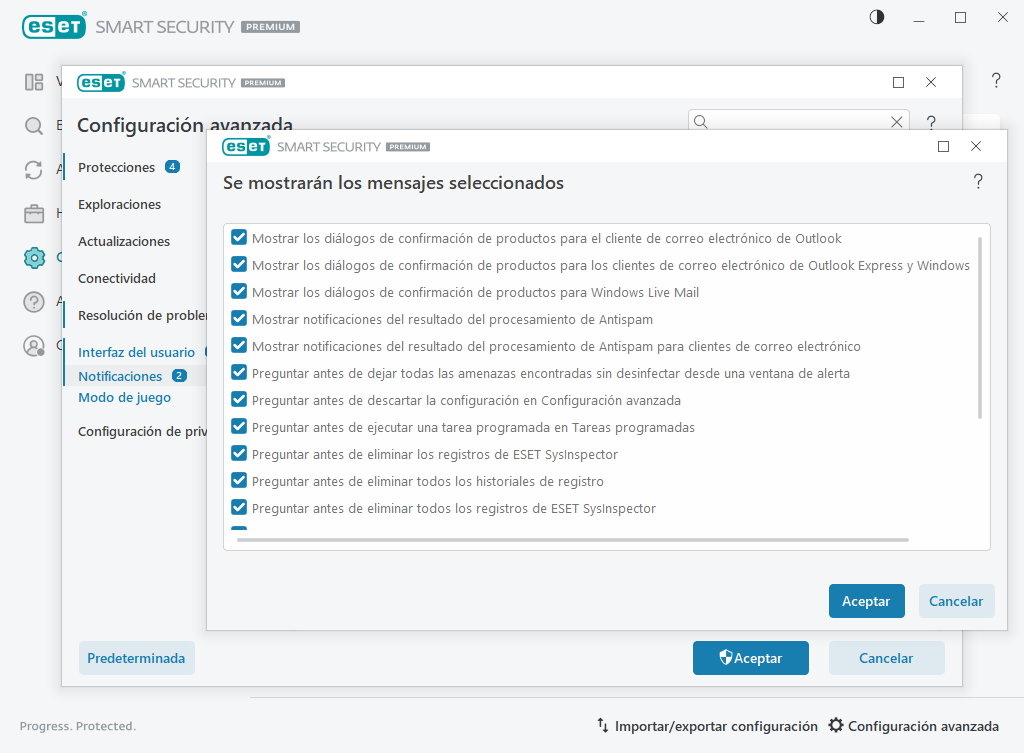Open the Protecciones settings section
This screenshot has width=1024, height=753.
(117, 167)
